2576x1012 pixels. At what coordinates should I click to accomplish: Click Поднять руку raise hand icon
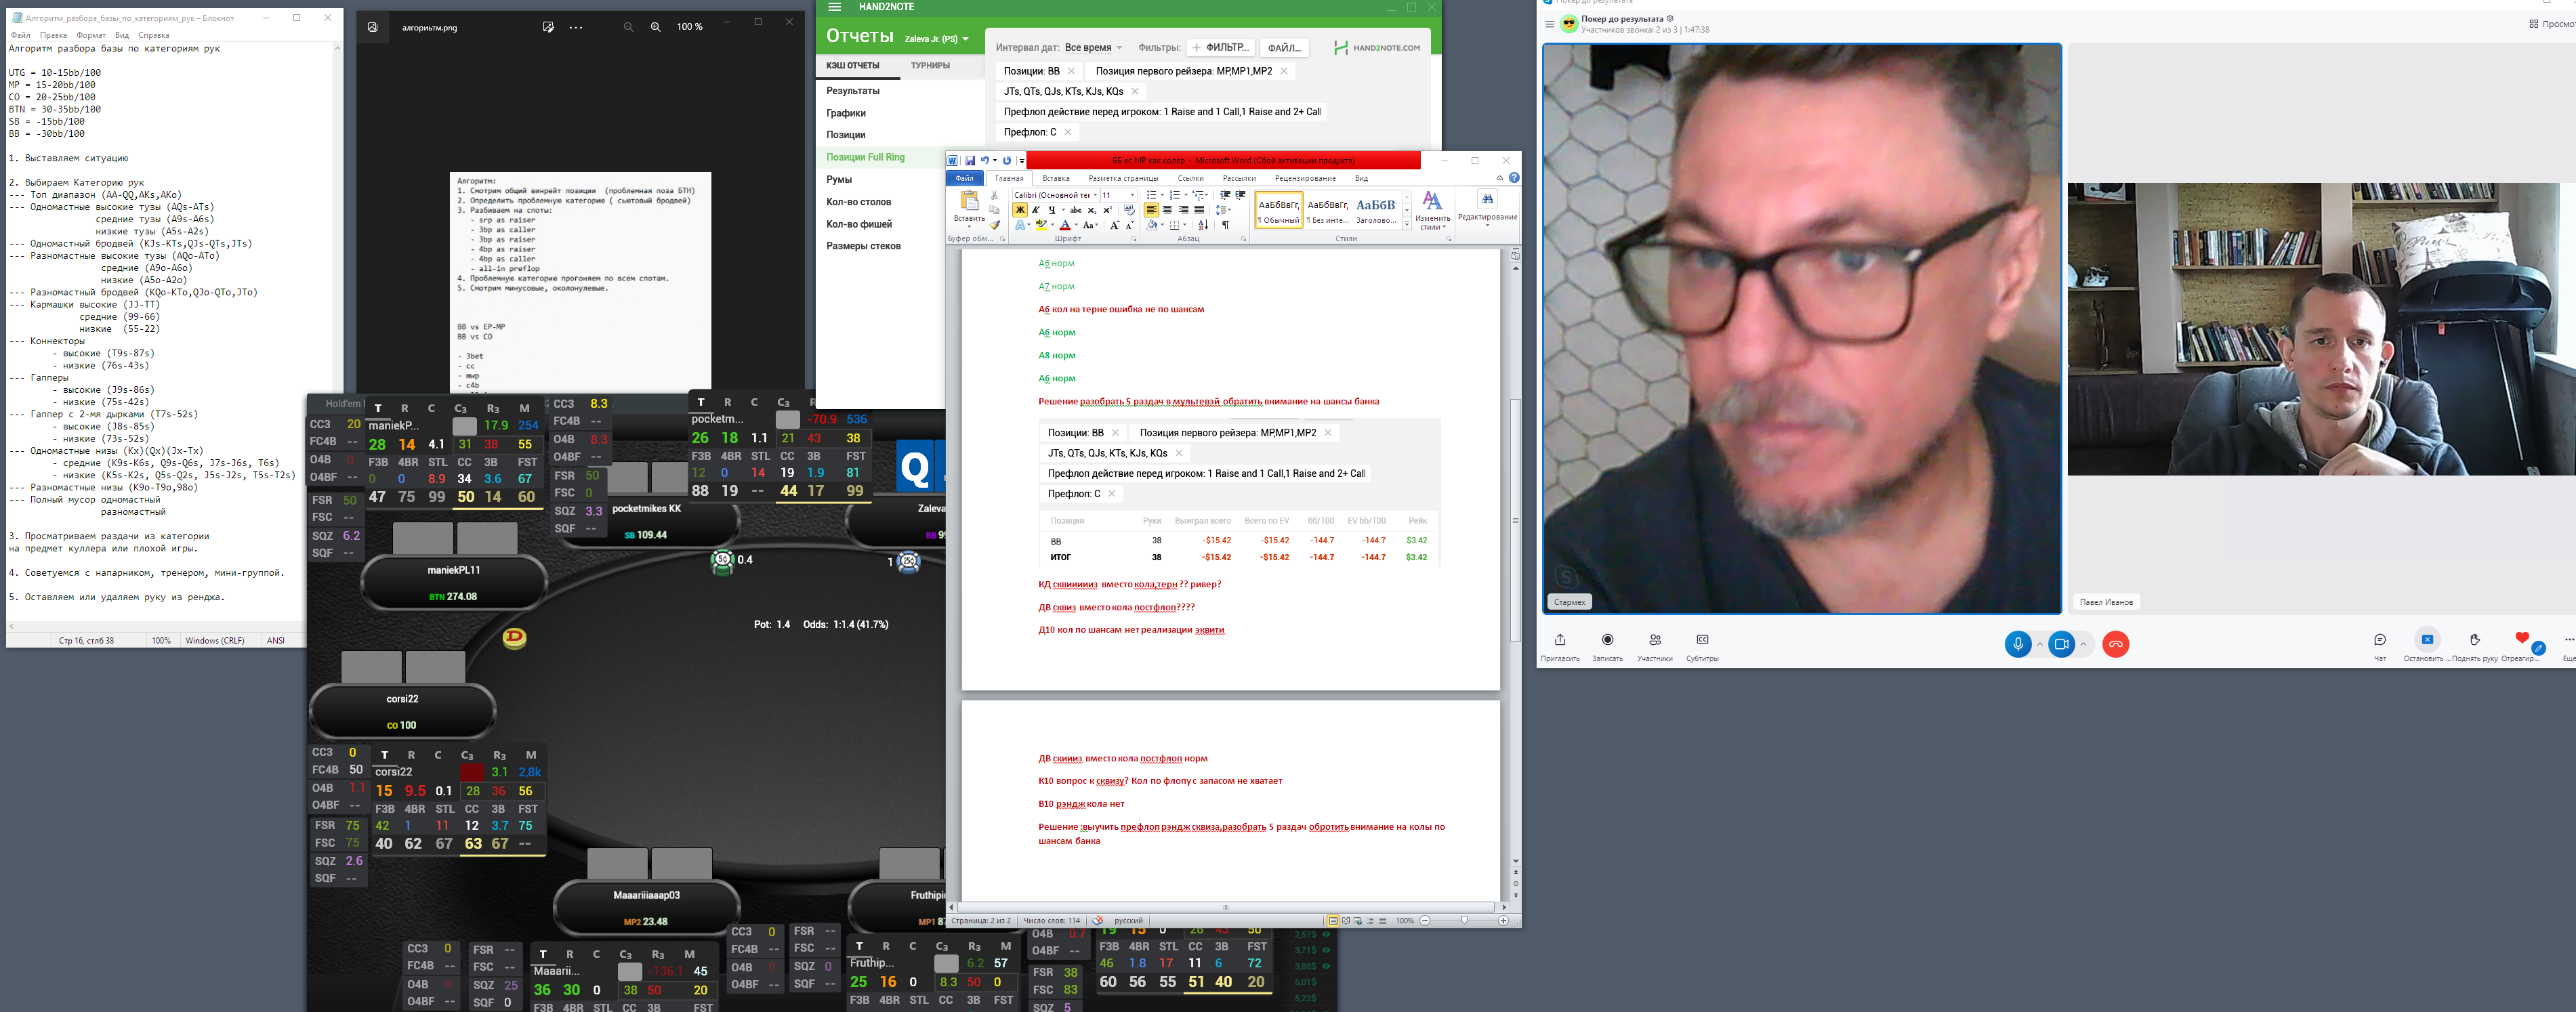(2475, 640)
